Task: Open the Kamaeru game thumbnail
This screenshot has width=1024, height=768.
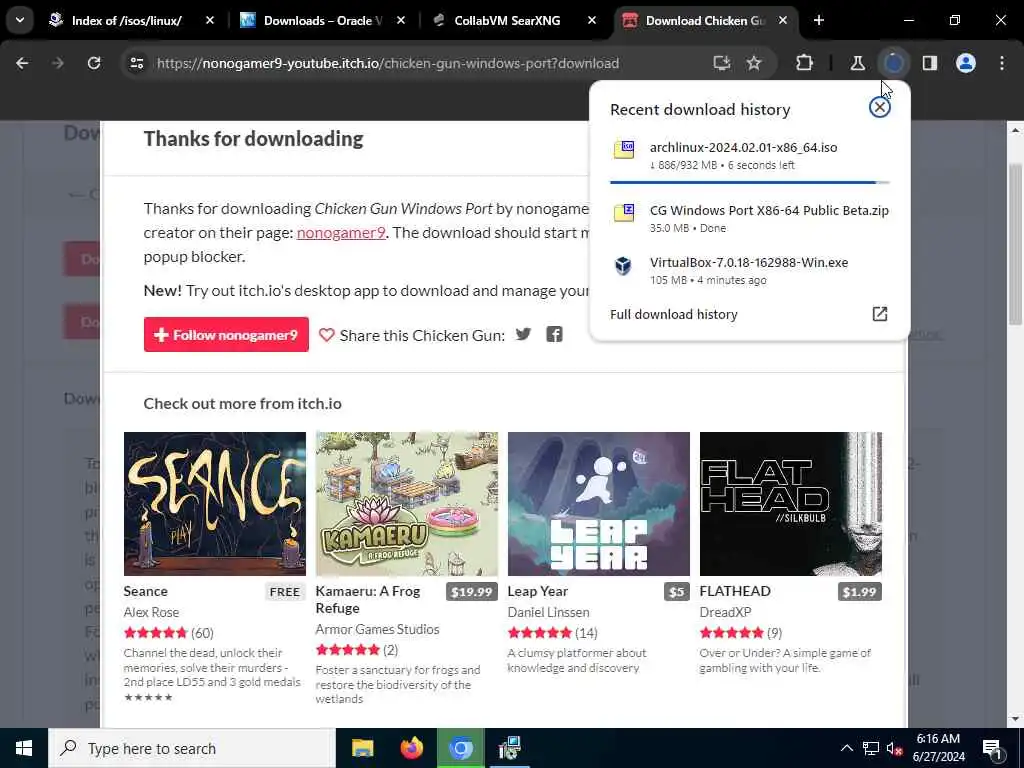Action: (x=407, y=504)
